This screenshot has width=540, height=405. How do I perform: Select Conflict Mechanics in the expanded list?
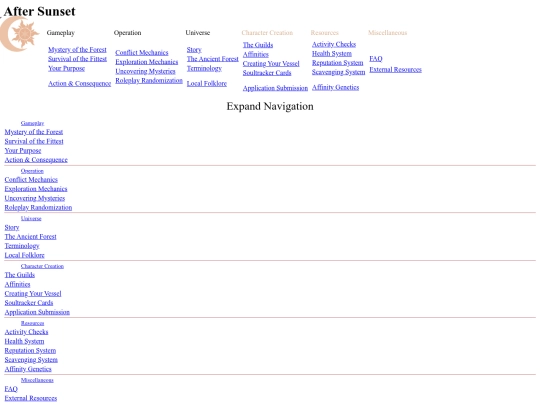31,180
